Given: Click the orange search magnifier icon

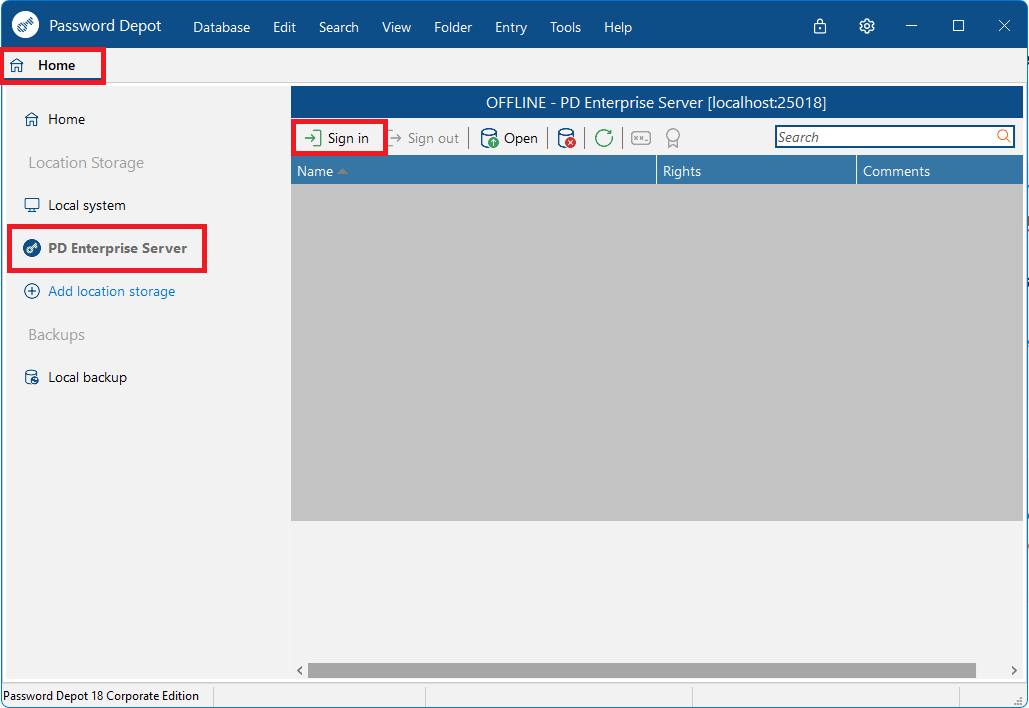Looking at the screenshot, I should pyautogui.click(x=1003, y=136).
